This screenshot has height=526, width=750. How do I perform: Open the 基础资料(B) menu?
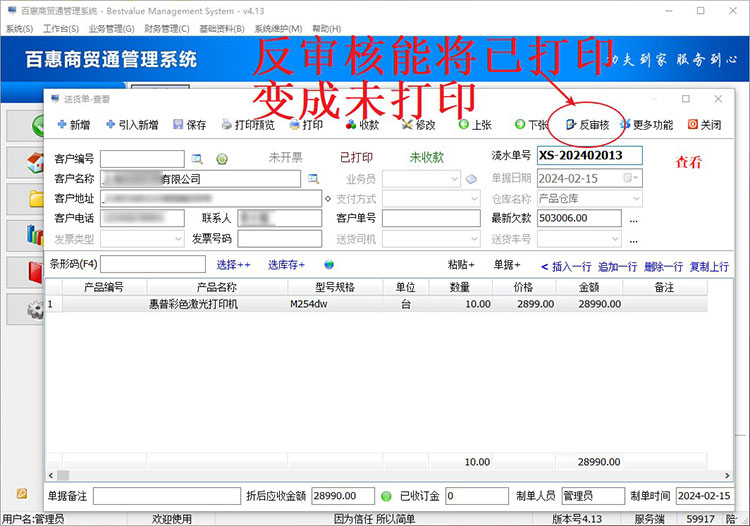pyautogui.click(x=222, y=29)
